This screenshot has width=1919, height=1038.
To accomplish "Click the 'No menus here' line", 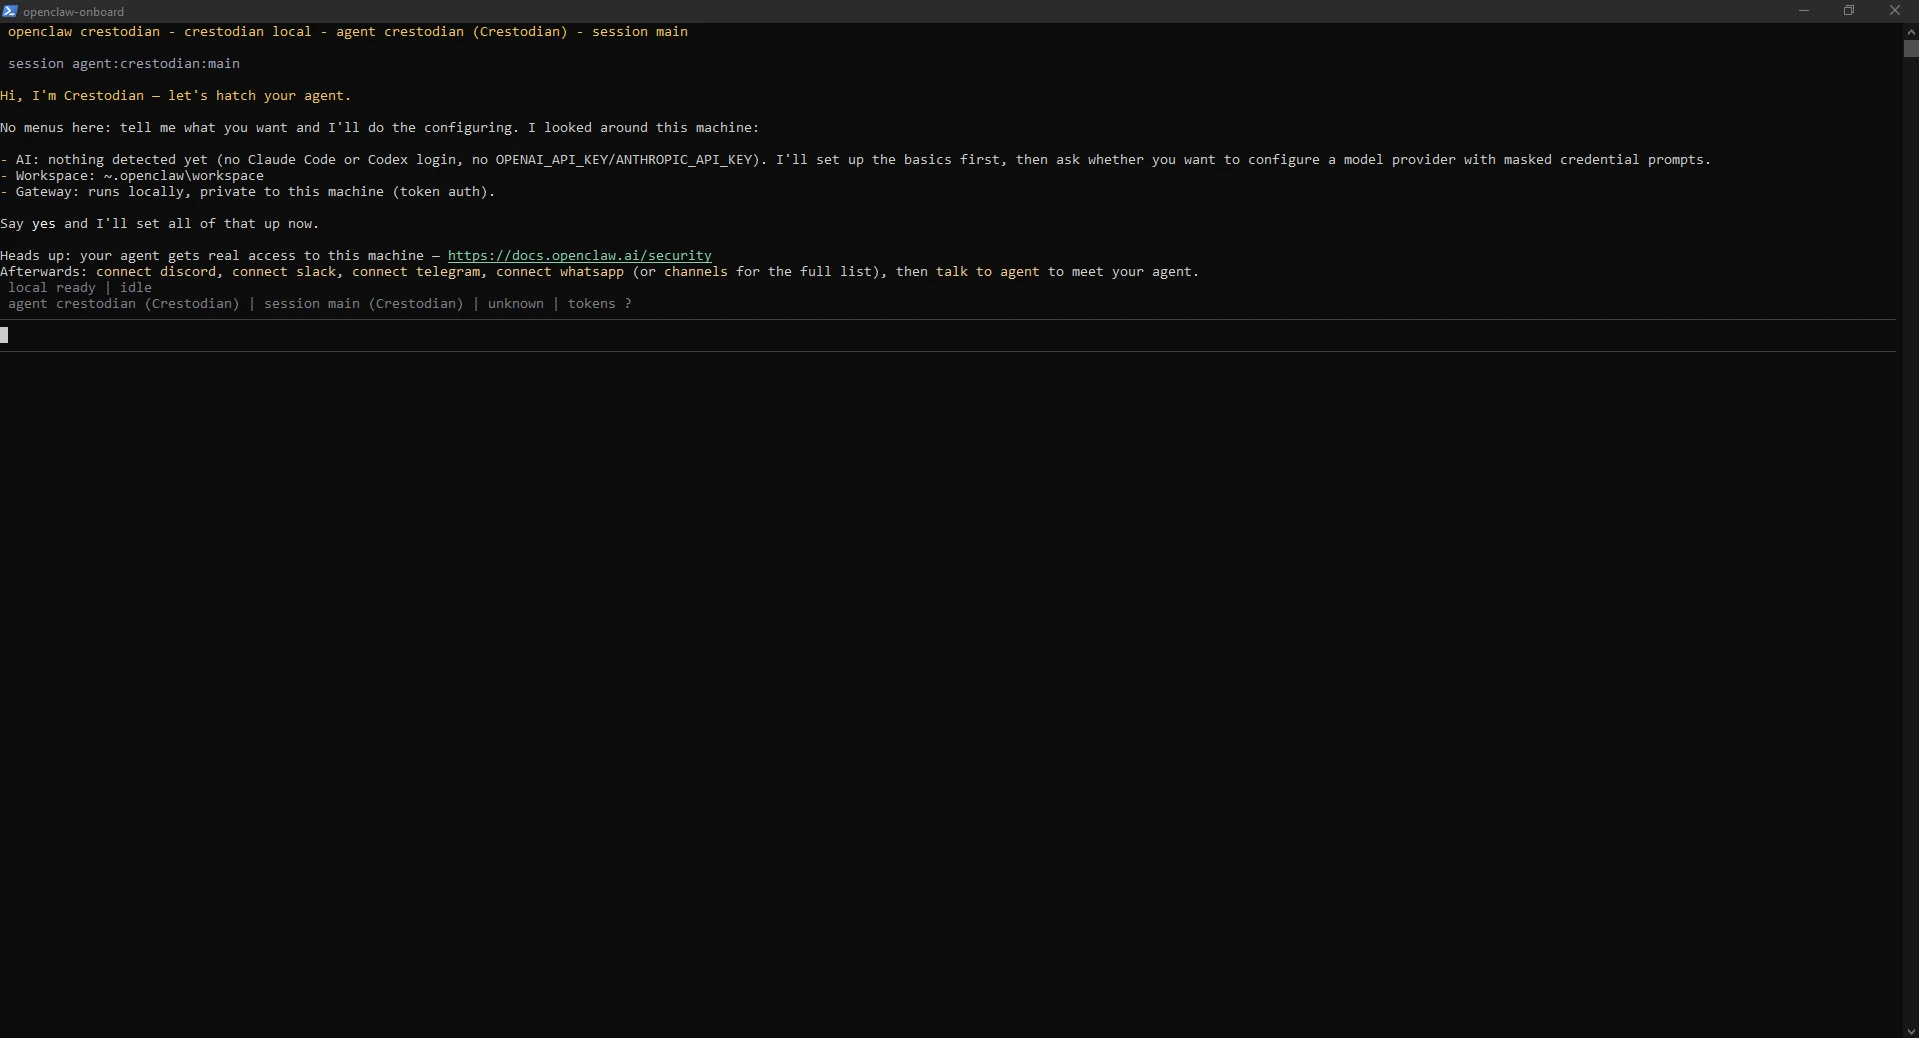I will pyautogui.click(x=380, y=127).
